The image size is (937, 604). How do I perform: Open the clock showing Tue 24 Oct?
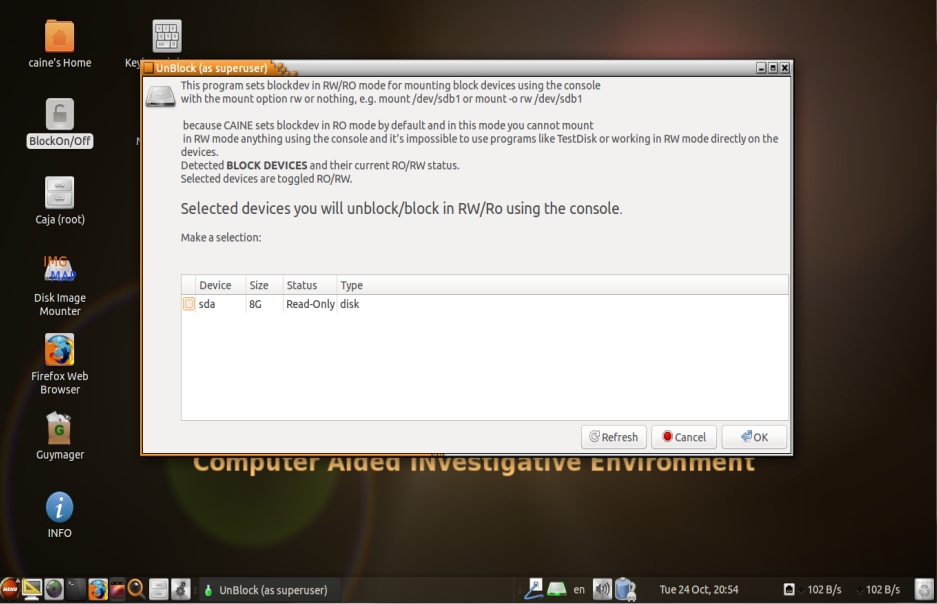coord(699,590)
